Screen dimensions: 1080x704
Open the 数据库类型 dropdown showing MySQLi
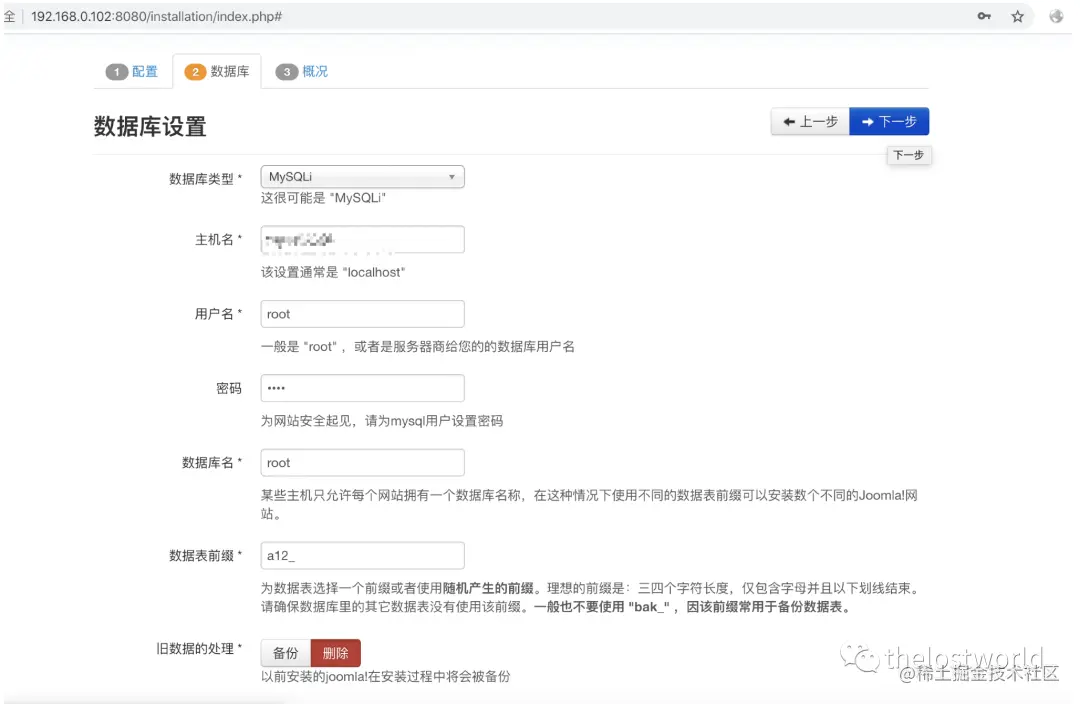(360, 176)
